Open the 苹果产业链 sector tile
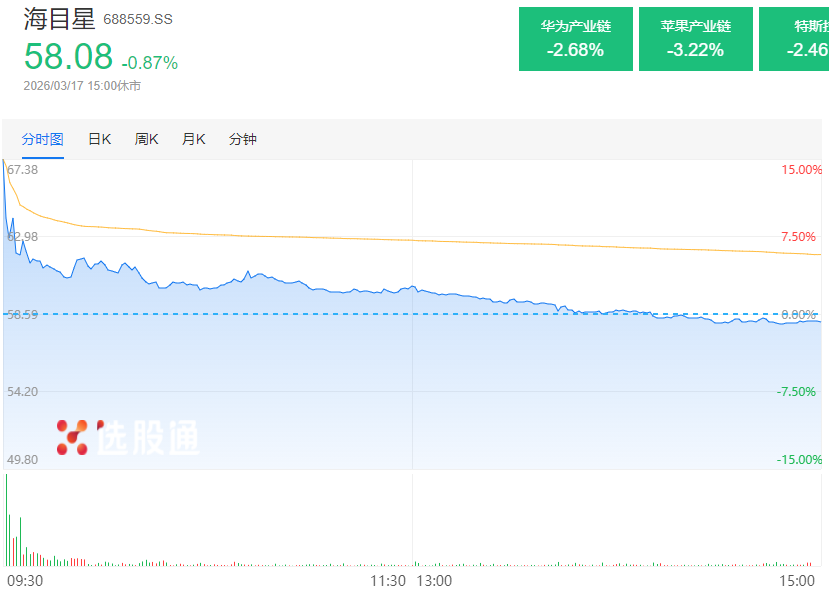The height and width of the screenshot is (594, 829). (x=695, y=39)
